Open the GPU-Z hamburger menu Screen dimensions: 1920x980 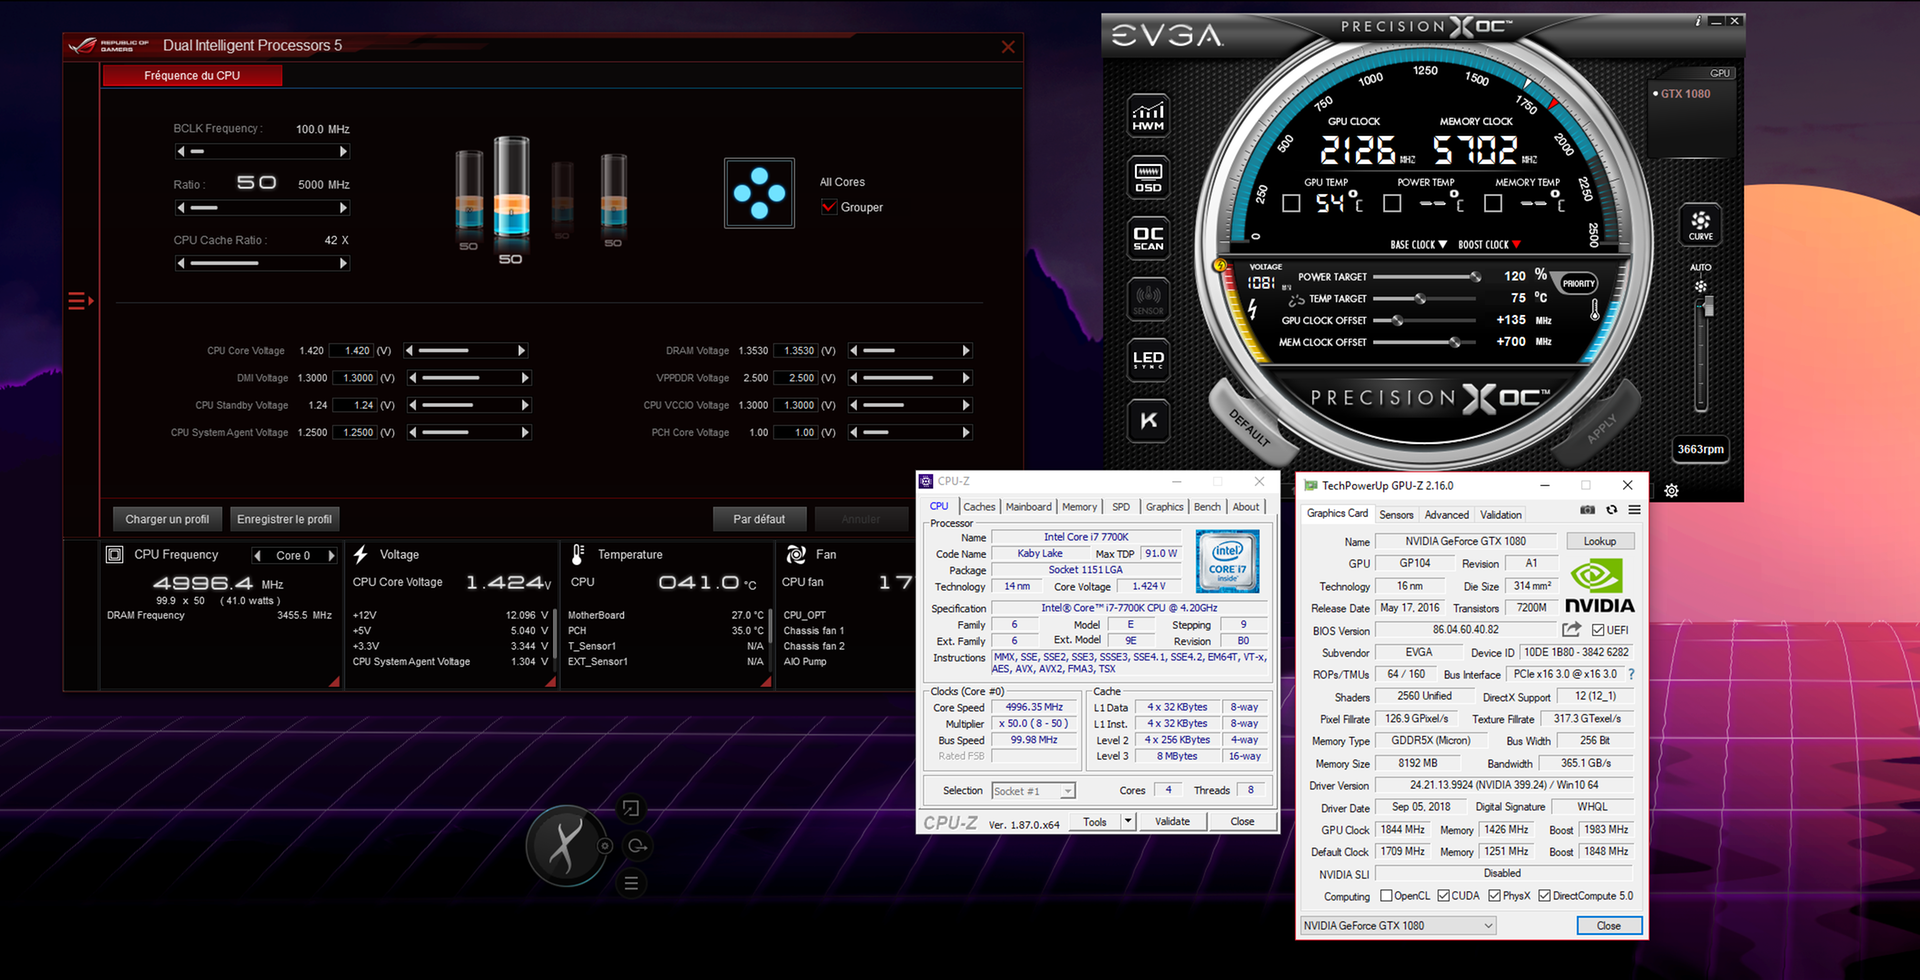1634,510
